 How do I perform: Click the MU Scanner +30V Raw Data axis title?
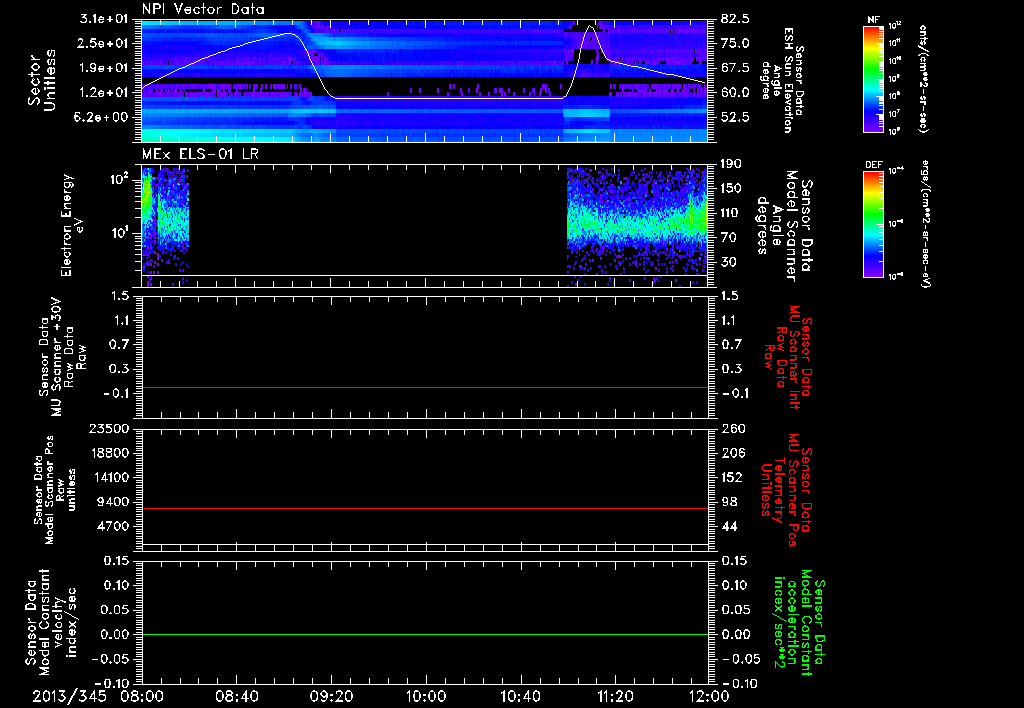[61, 357]
